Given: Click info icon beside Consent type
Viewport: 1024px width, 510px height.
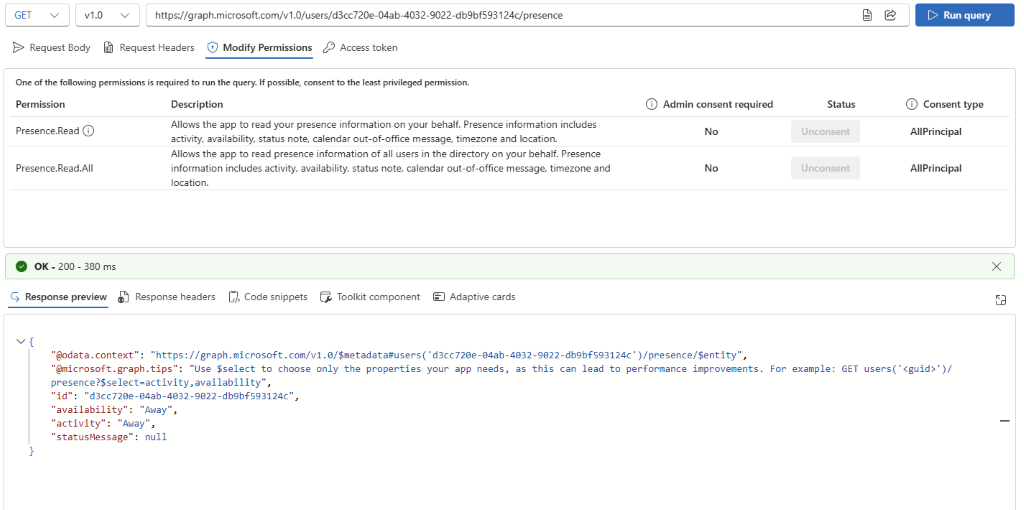Looking at the screenshot, I should 912,104.
